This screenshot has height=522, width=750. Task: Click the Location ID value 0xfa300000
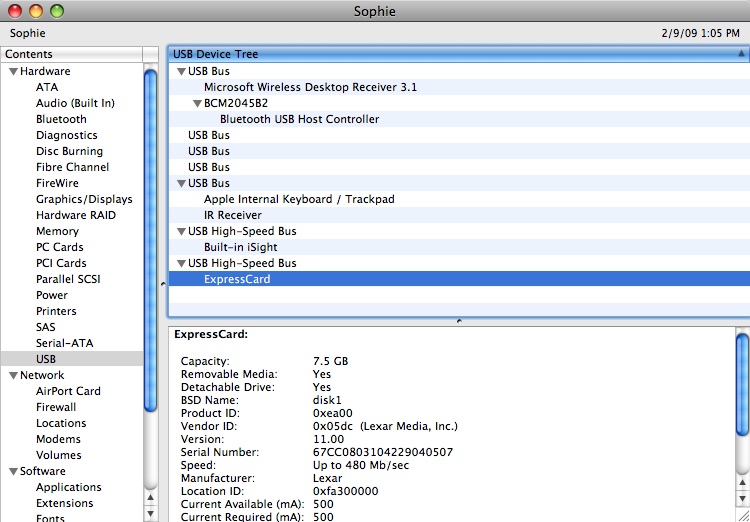pos(345,491)
